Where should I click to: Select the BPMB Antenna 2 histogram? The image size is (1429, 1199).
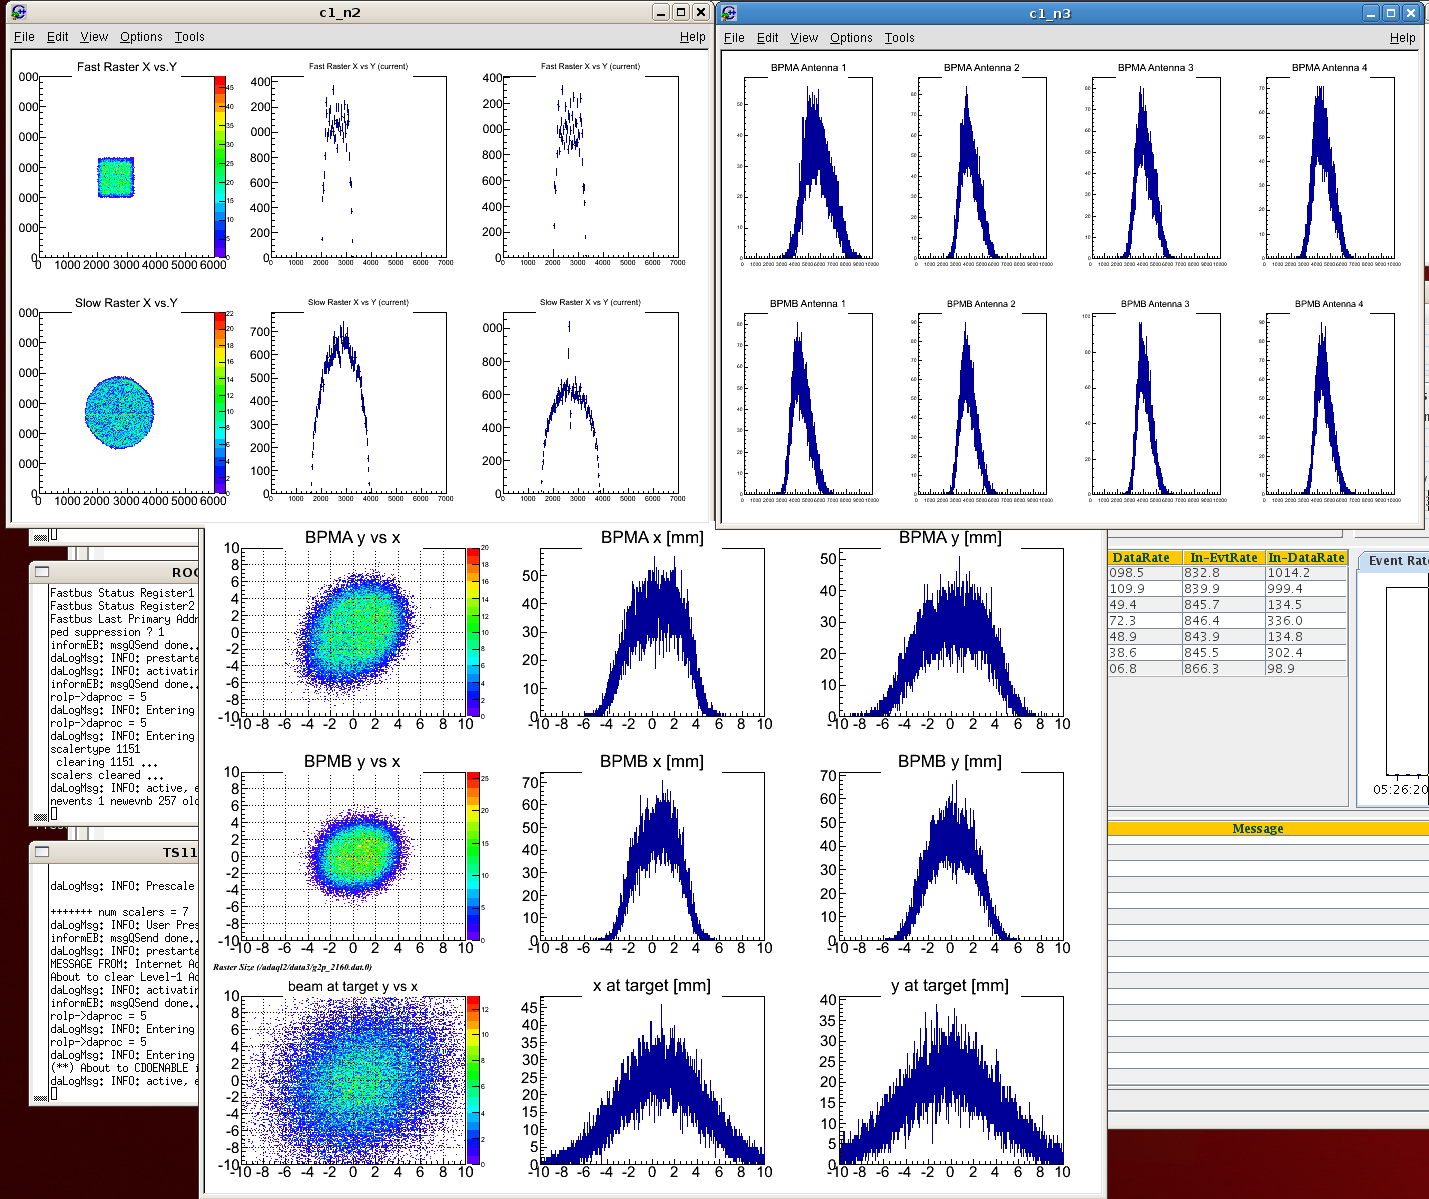click(x=982, y=404)
